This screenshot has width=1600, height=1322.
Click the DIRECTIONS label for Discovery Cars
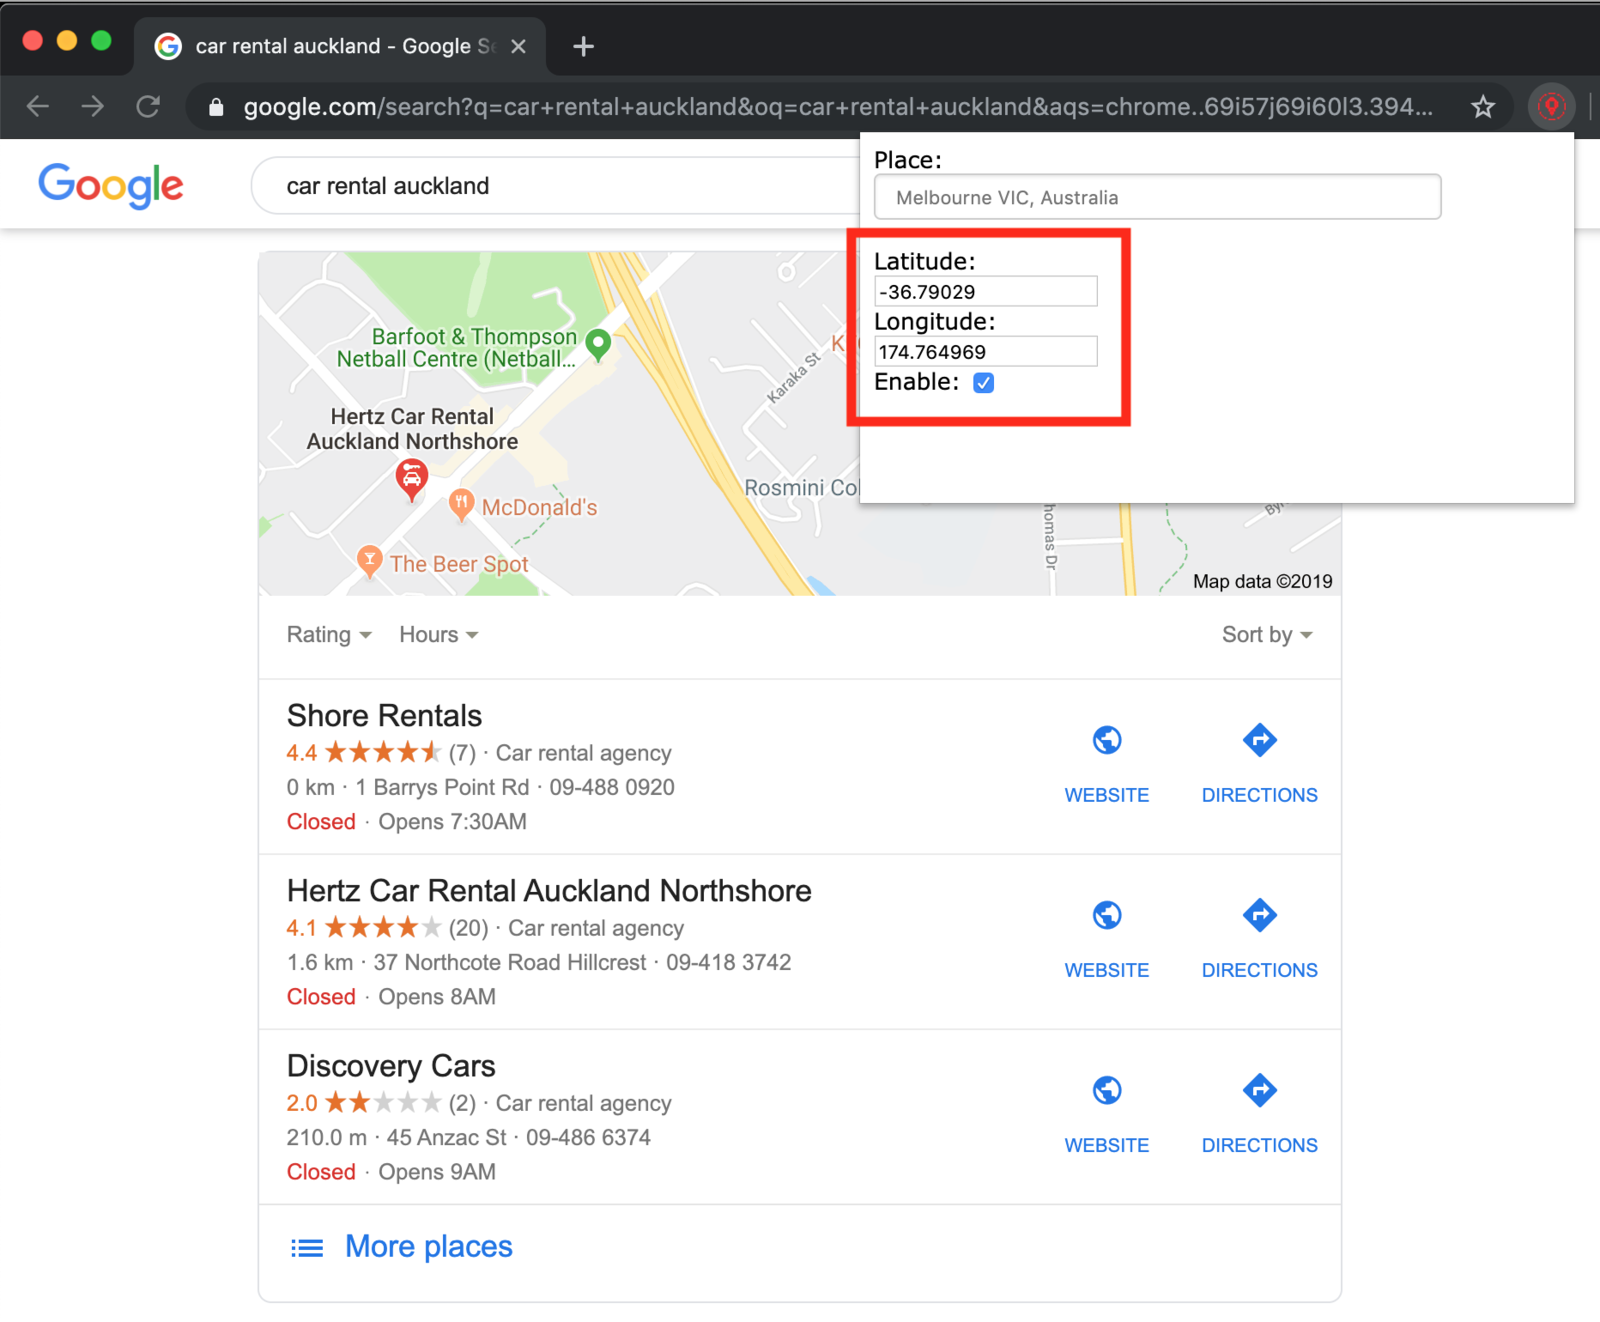point(1260,1145)
